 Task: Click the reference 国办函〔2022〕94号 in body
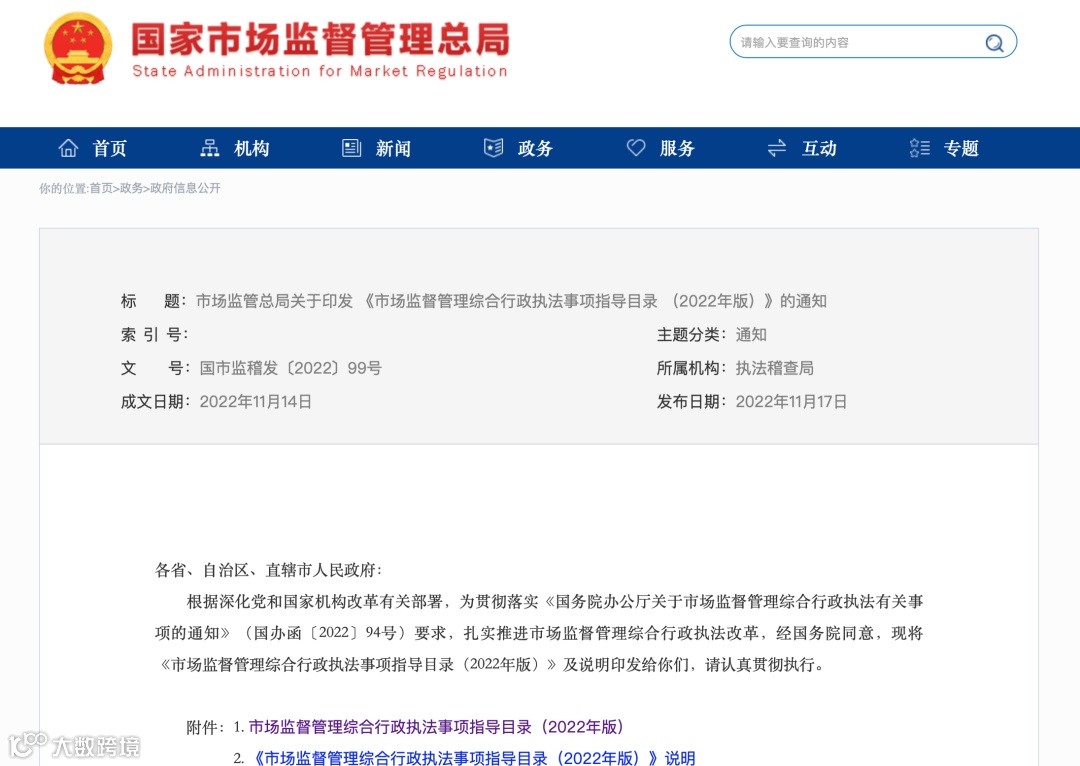point(325,633)
